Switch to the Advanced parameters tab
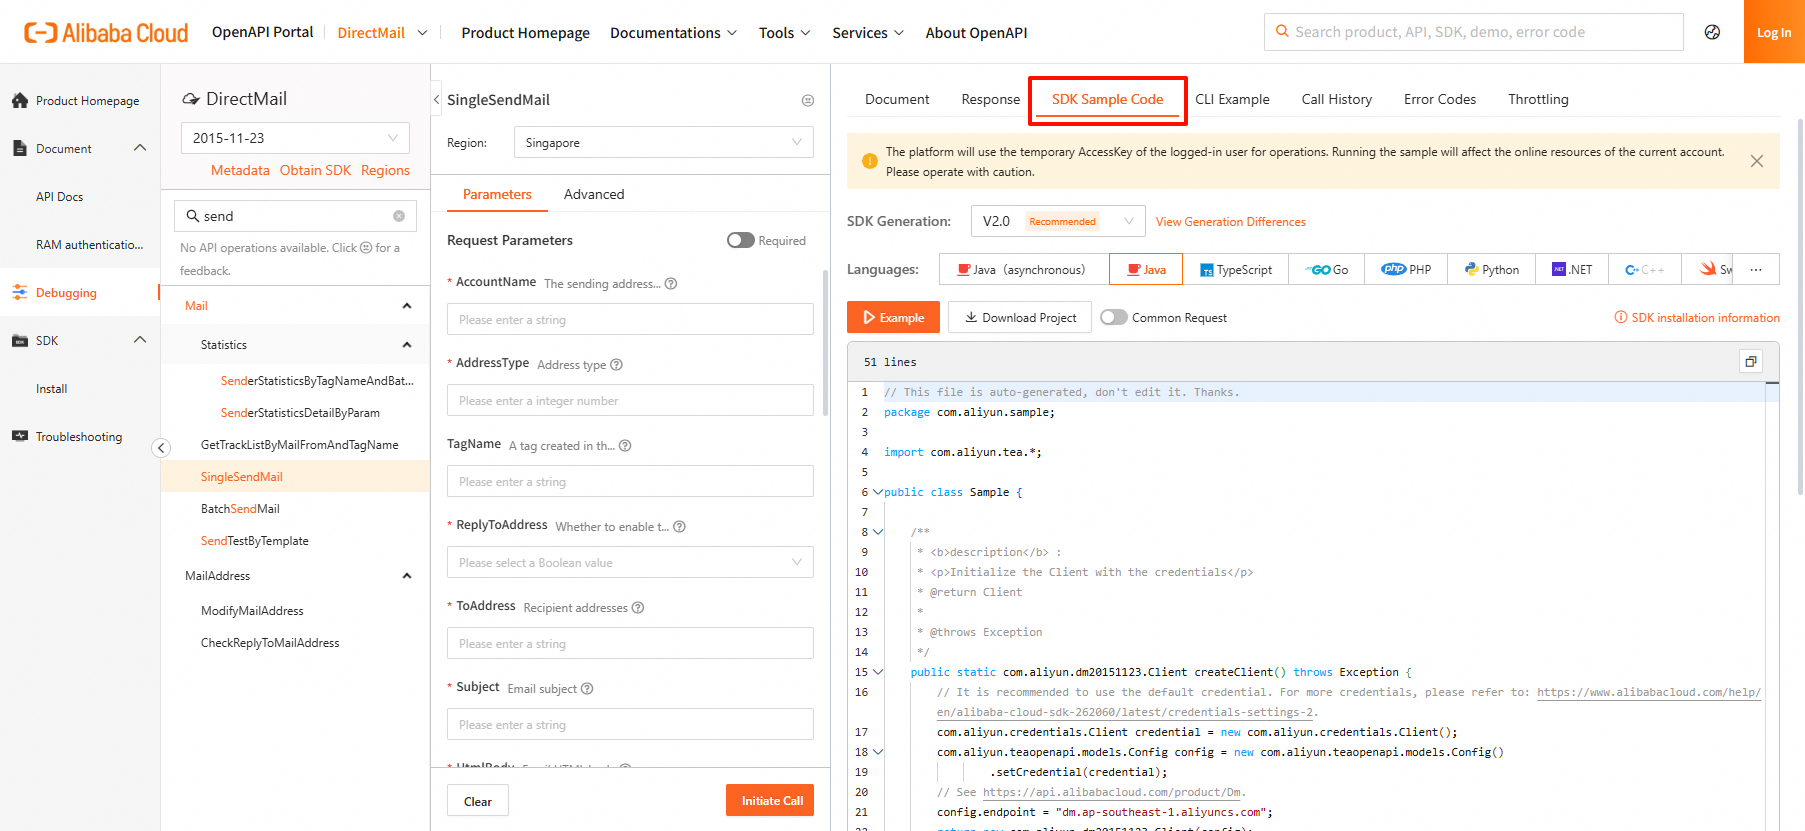This screenshot has height=831, width=1805. coord(594,194)
